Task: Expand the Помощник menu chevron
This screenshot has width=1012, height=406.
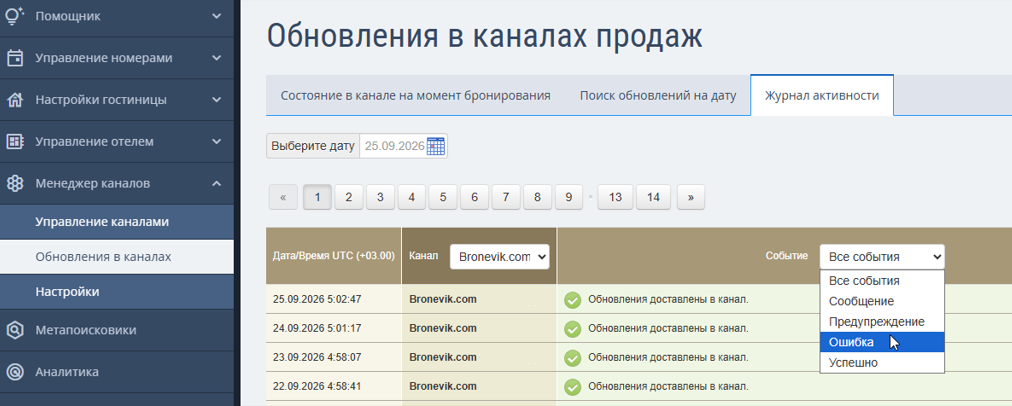Action: pyautogui.click(x=217, y=16)
